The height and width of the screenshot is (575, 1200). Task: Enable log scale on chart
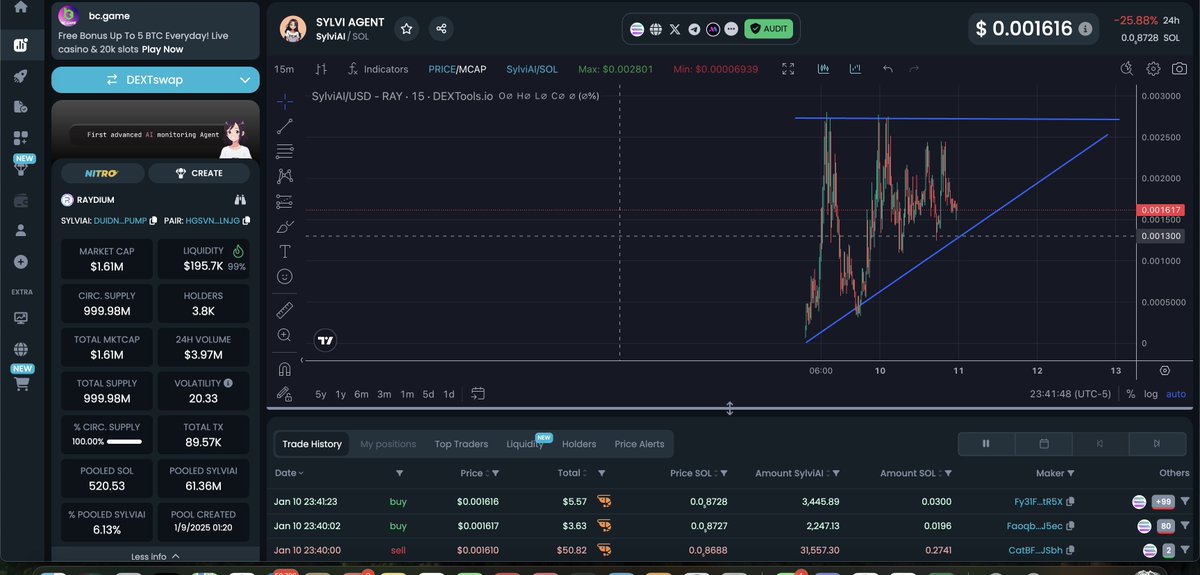click(x=1151, y=394)
